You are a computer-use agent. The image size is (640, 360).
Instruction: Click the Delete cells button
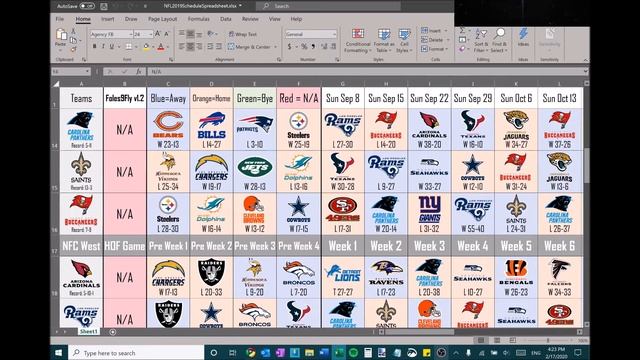pyautogui.click(x=435, y=40)
